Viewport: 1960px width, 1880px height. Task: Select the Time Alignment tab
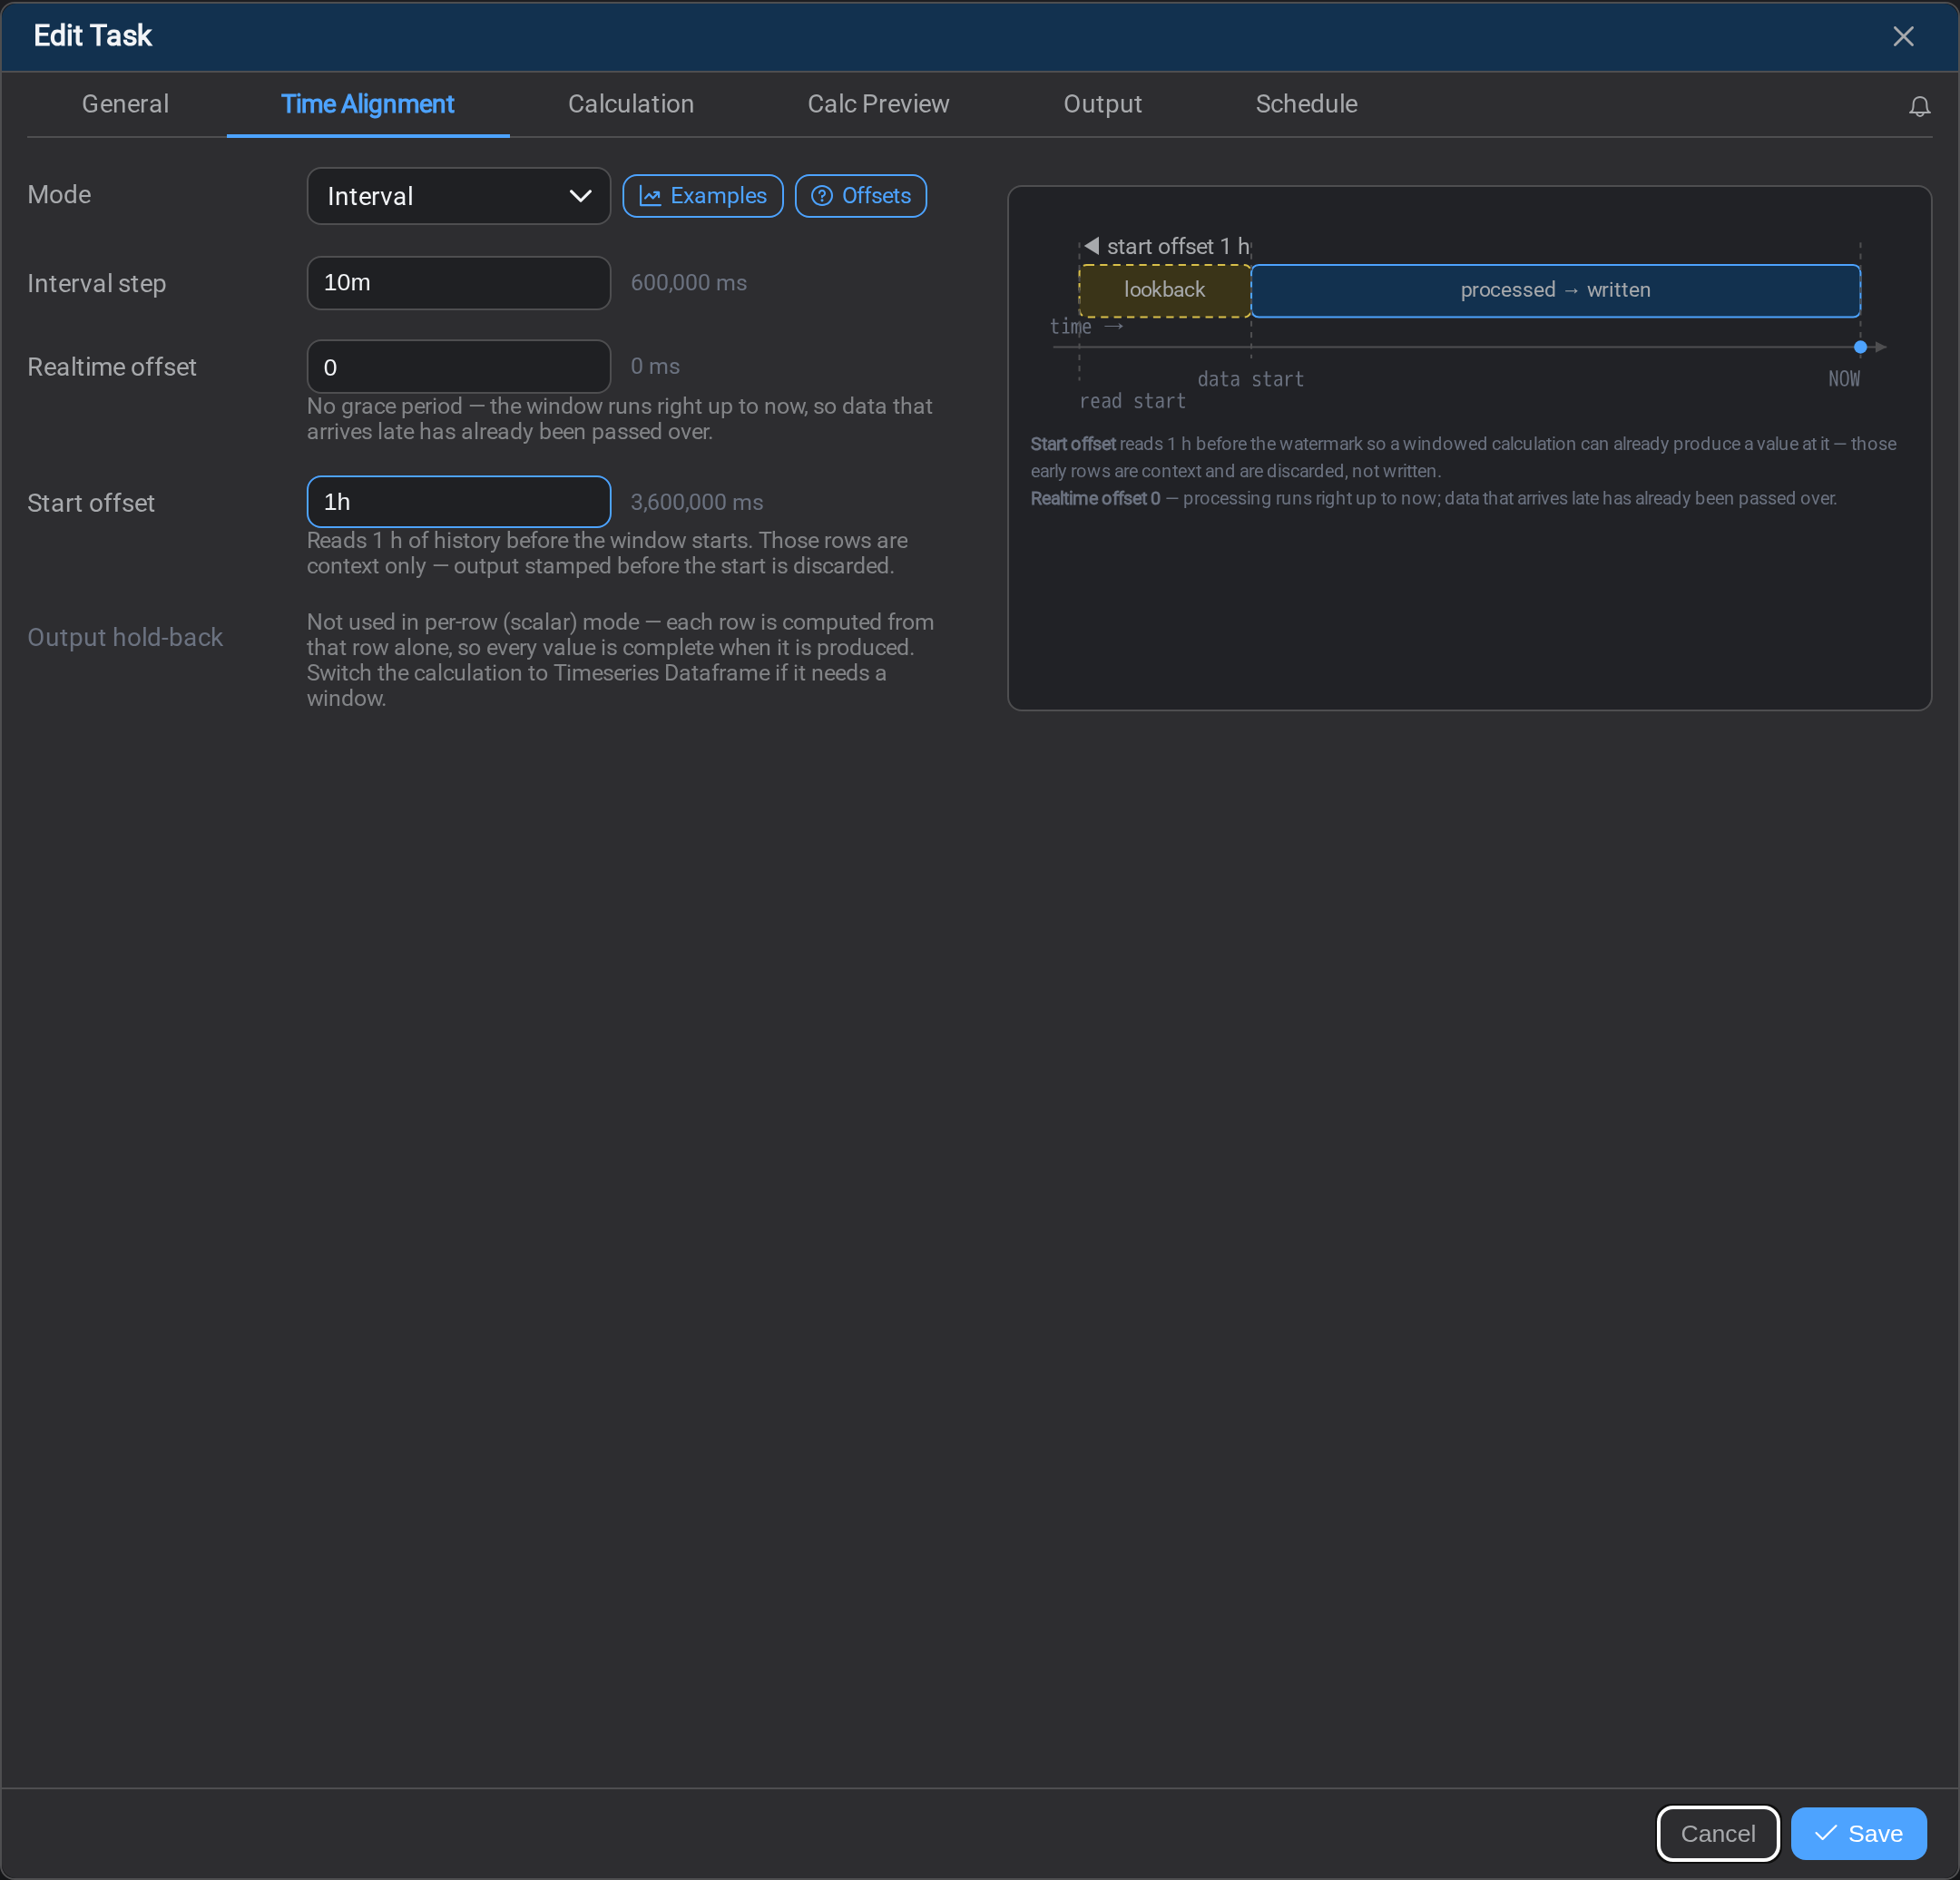coord(368,104)
